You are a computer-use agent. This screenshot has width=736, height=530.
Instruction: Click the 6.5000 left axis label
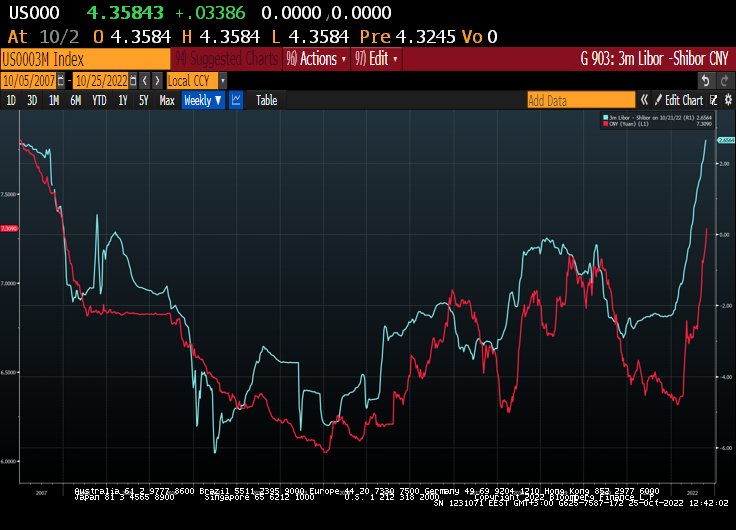coord(9,373)
